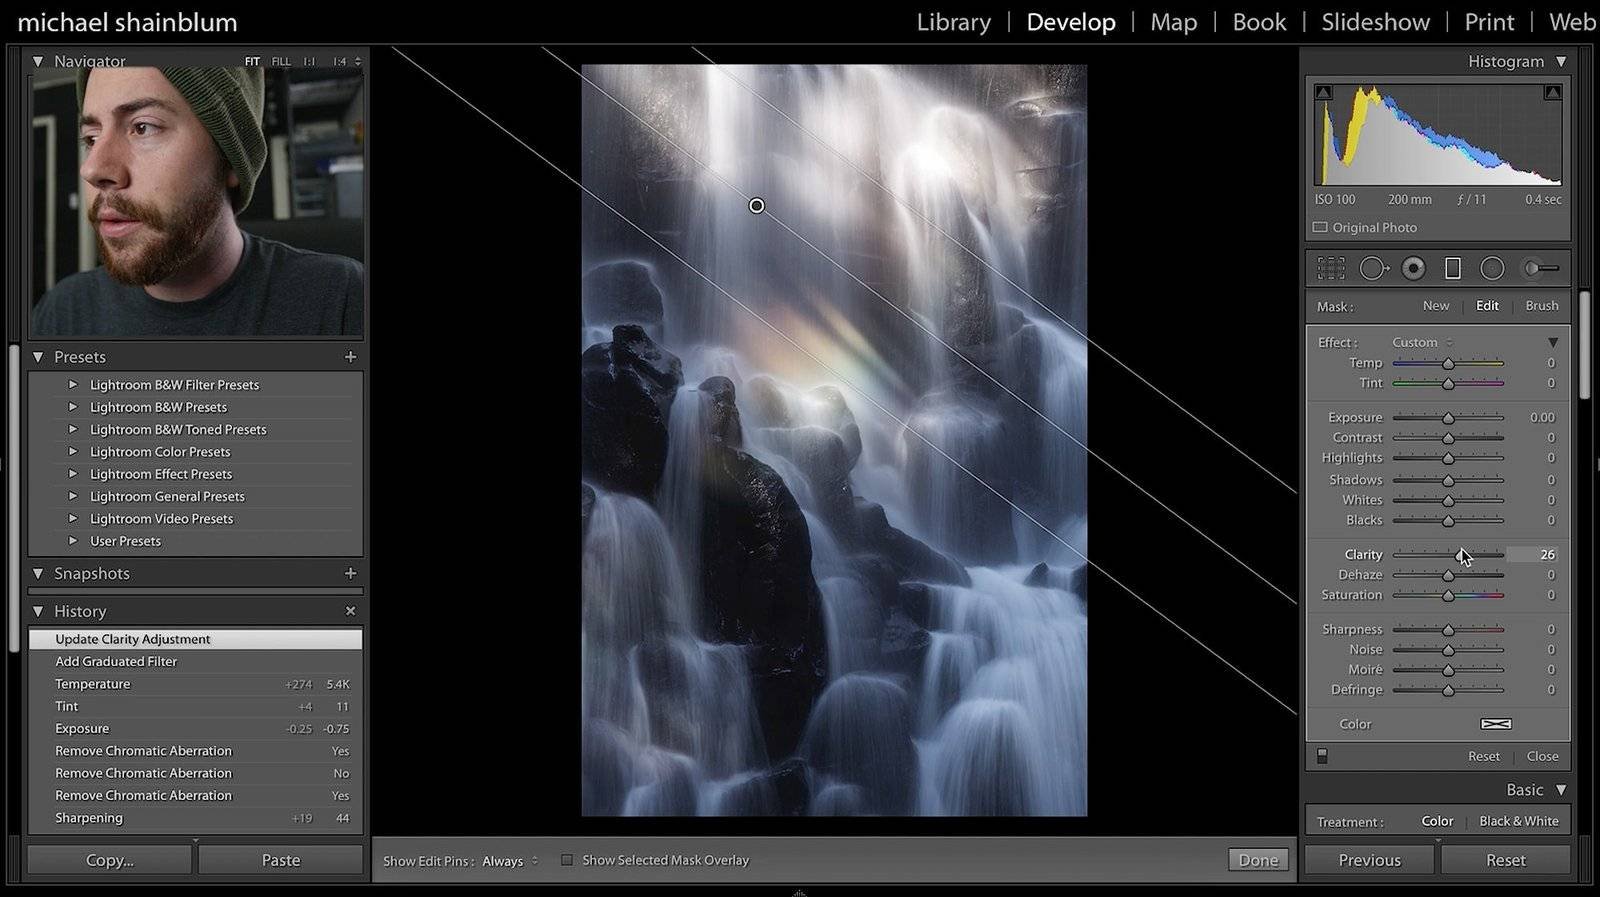This screenshot has height=897, width=1600.
Task: Select the Spot Removal tool
Action: point(1372,268)
